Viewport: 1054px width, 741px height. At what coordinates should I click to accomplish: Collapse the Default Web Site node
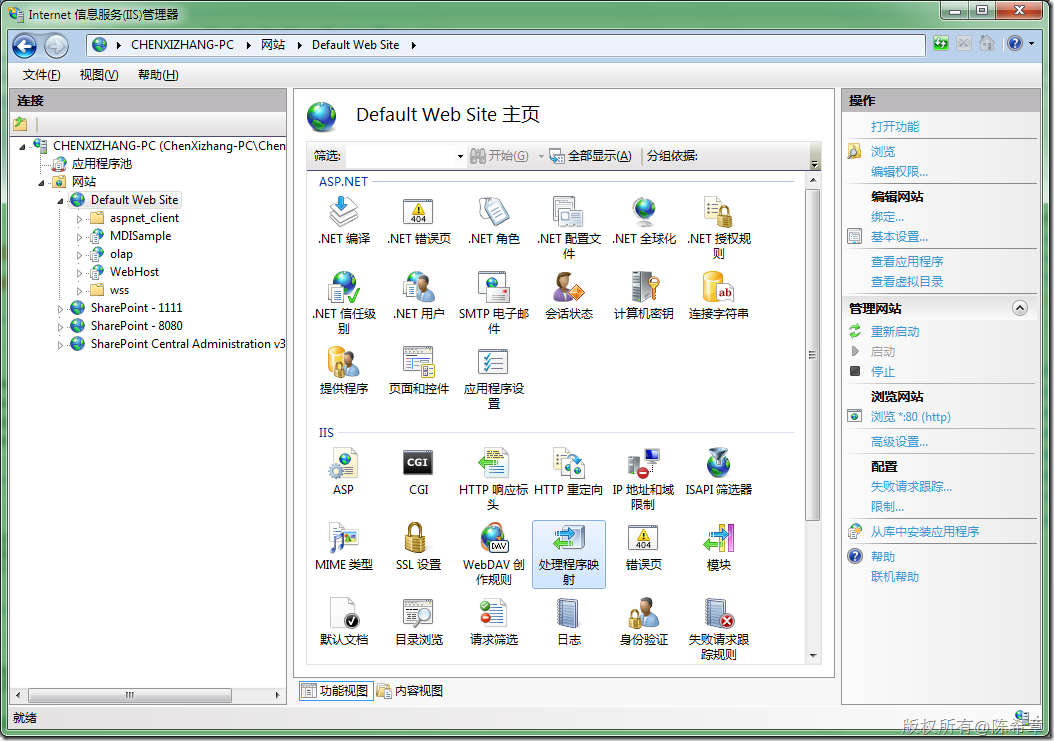[x=60, y=200]
